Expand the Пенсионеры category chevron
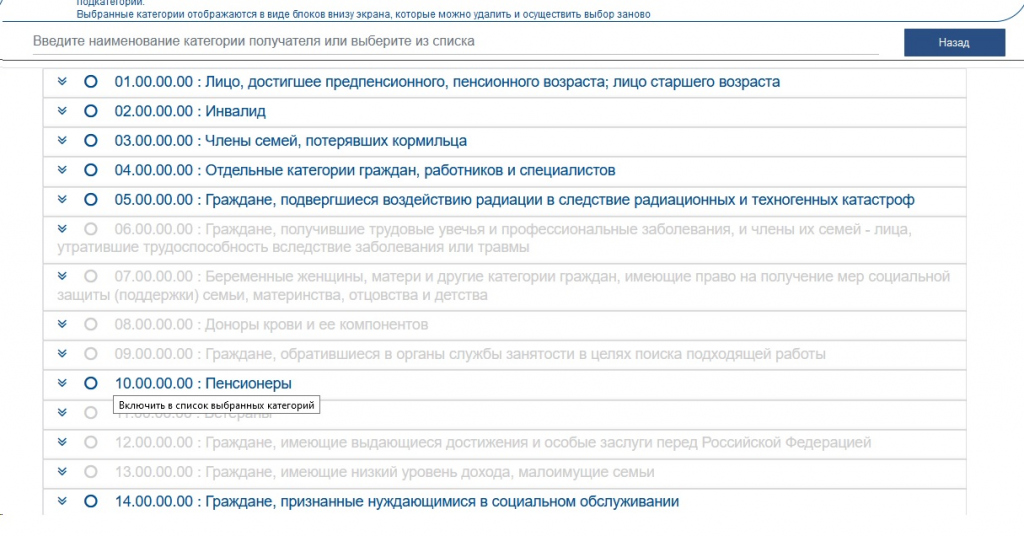The width and height of the screenshot is (1024, 536). (62, 383)
